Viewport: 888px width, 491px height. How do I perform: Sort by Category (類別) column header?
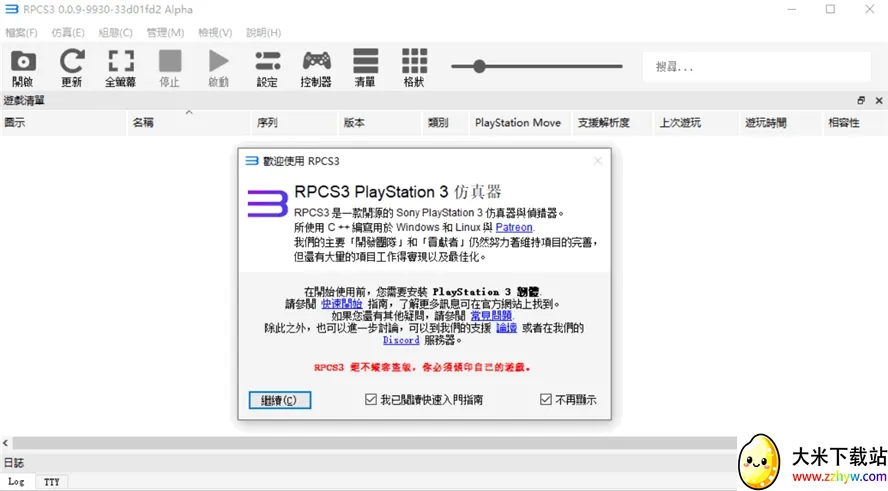[x=446, y=122]
